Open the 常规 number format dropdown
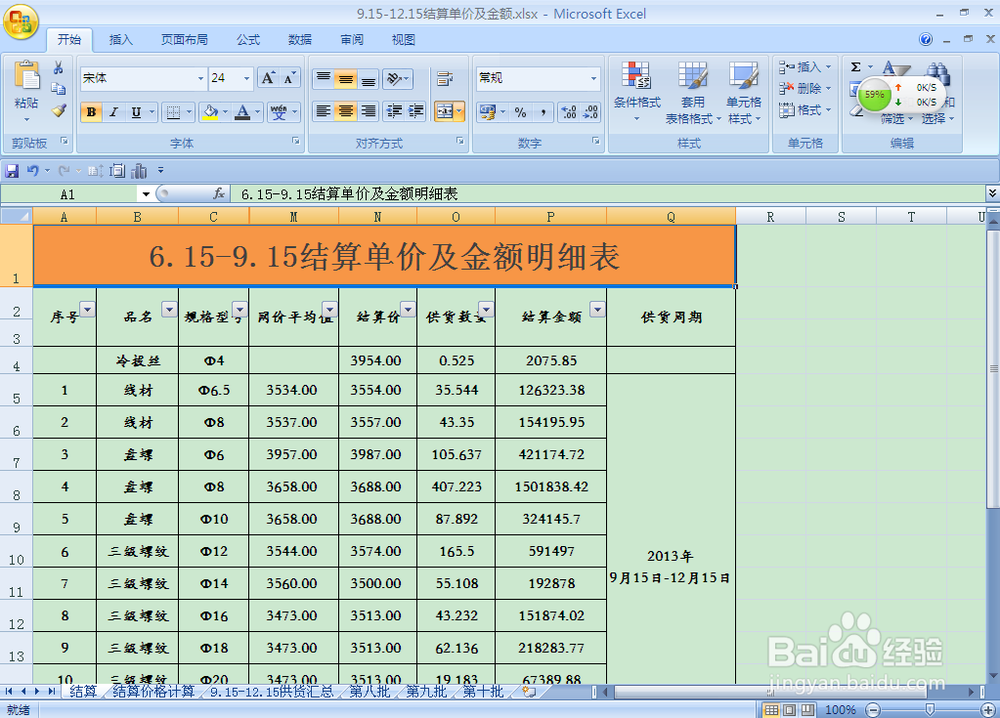This screenshot has width=1000, height=718. point(594,76)
